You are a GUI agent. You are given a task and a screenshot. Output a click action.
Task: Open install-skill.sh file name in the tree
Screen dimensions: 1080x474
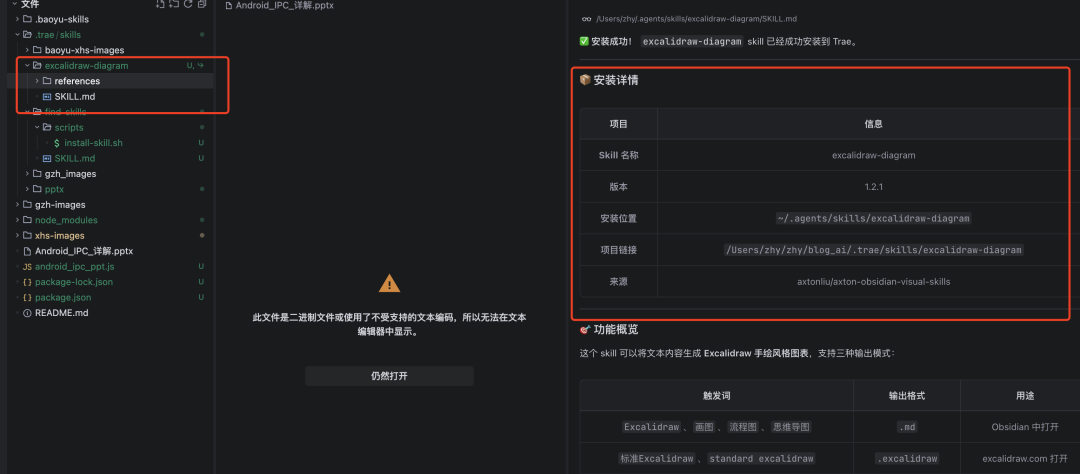click(93, 143)
